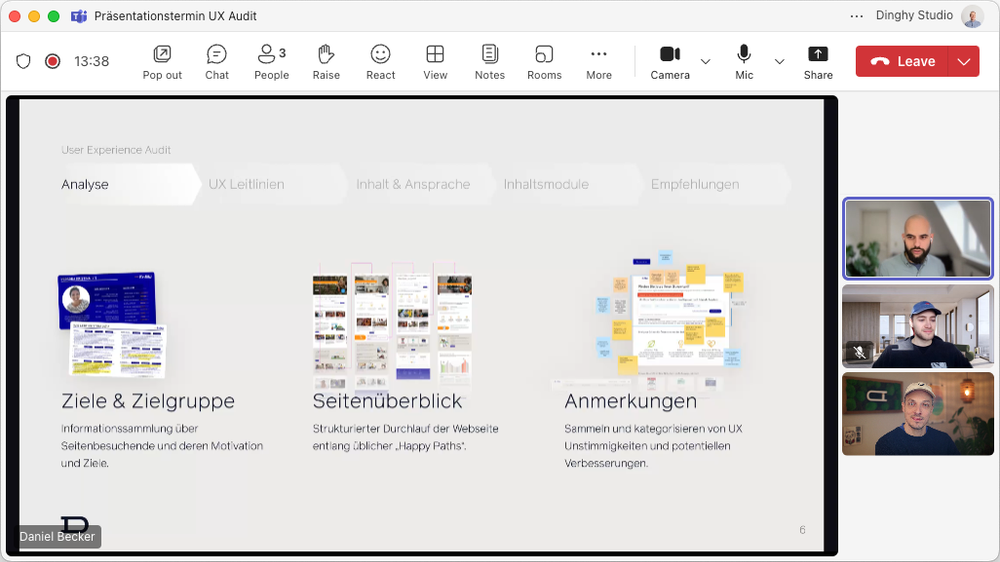Show the People participants list
1000x562 pixels.
[272, 62]
